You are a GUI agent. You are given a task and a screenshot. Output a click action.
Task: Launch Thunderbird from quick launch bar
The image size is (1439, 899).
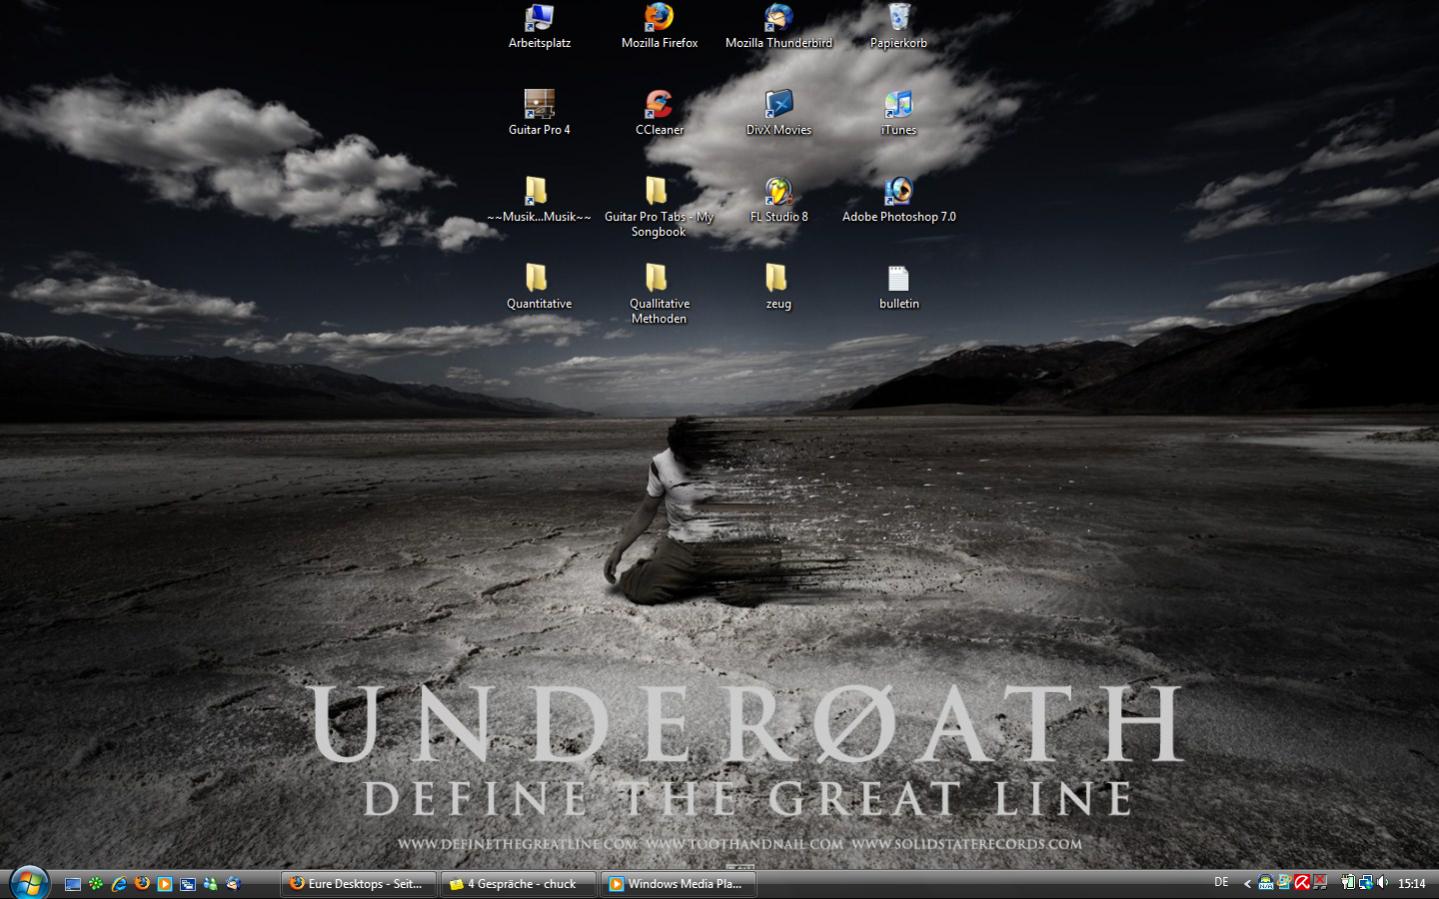coord(234,884)
